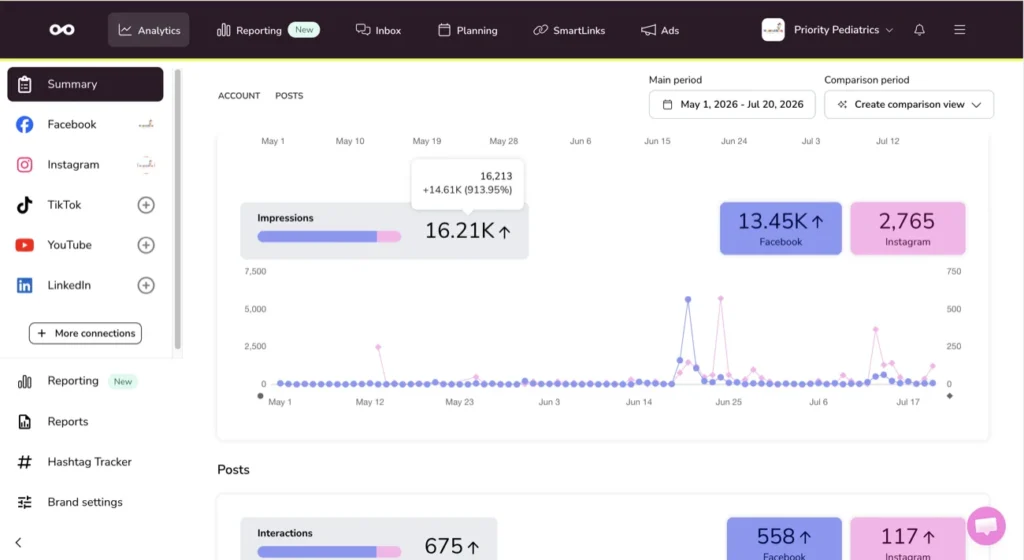Open the pink chat support bubble
The image size is (1024, 560).
(986, 525)
